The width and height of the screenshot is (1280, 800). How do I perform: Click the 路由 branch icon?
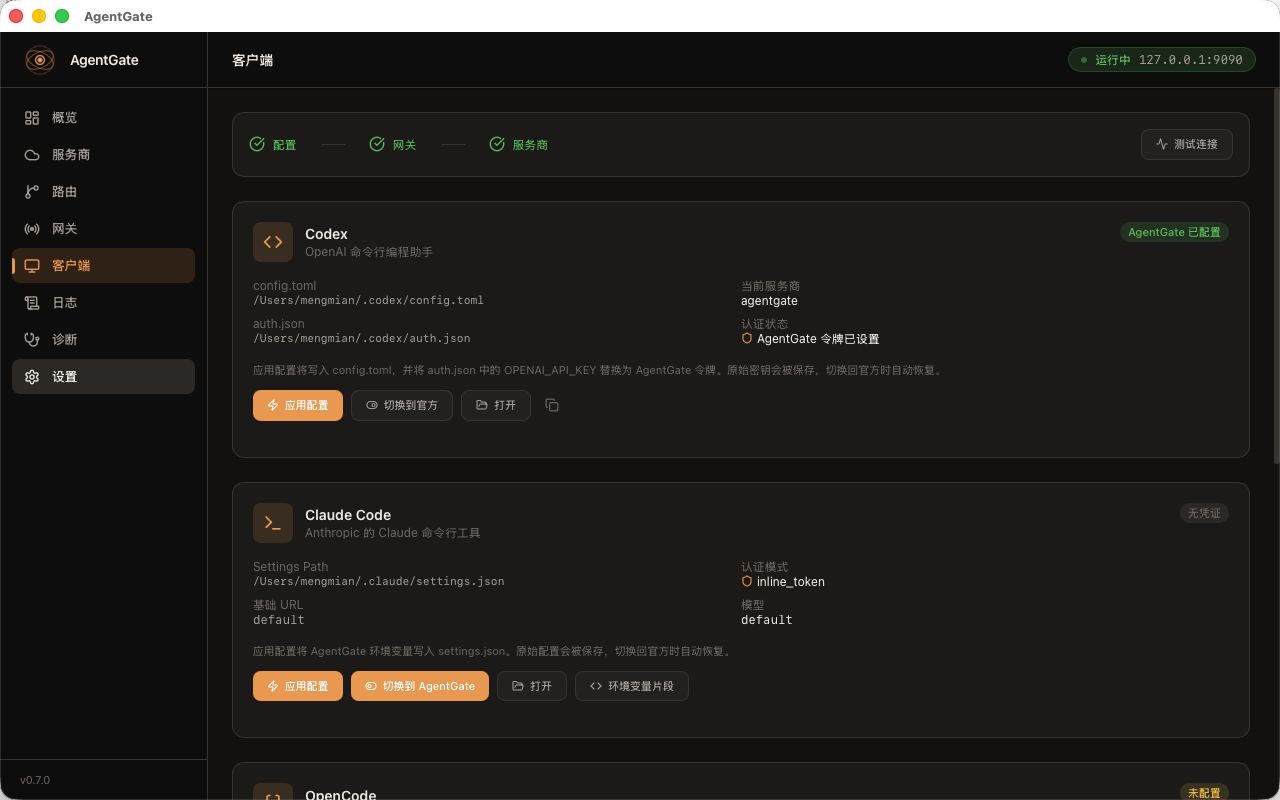click(32, 192)
